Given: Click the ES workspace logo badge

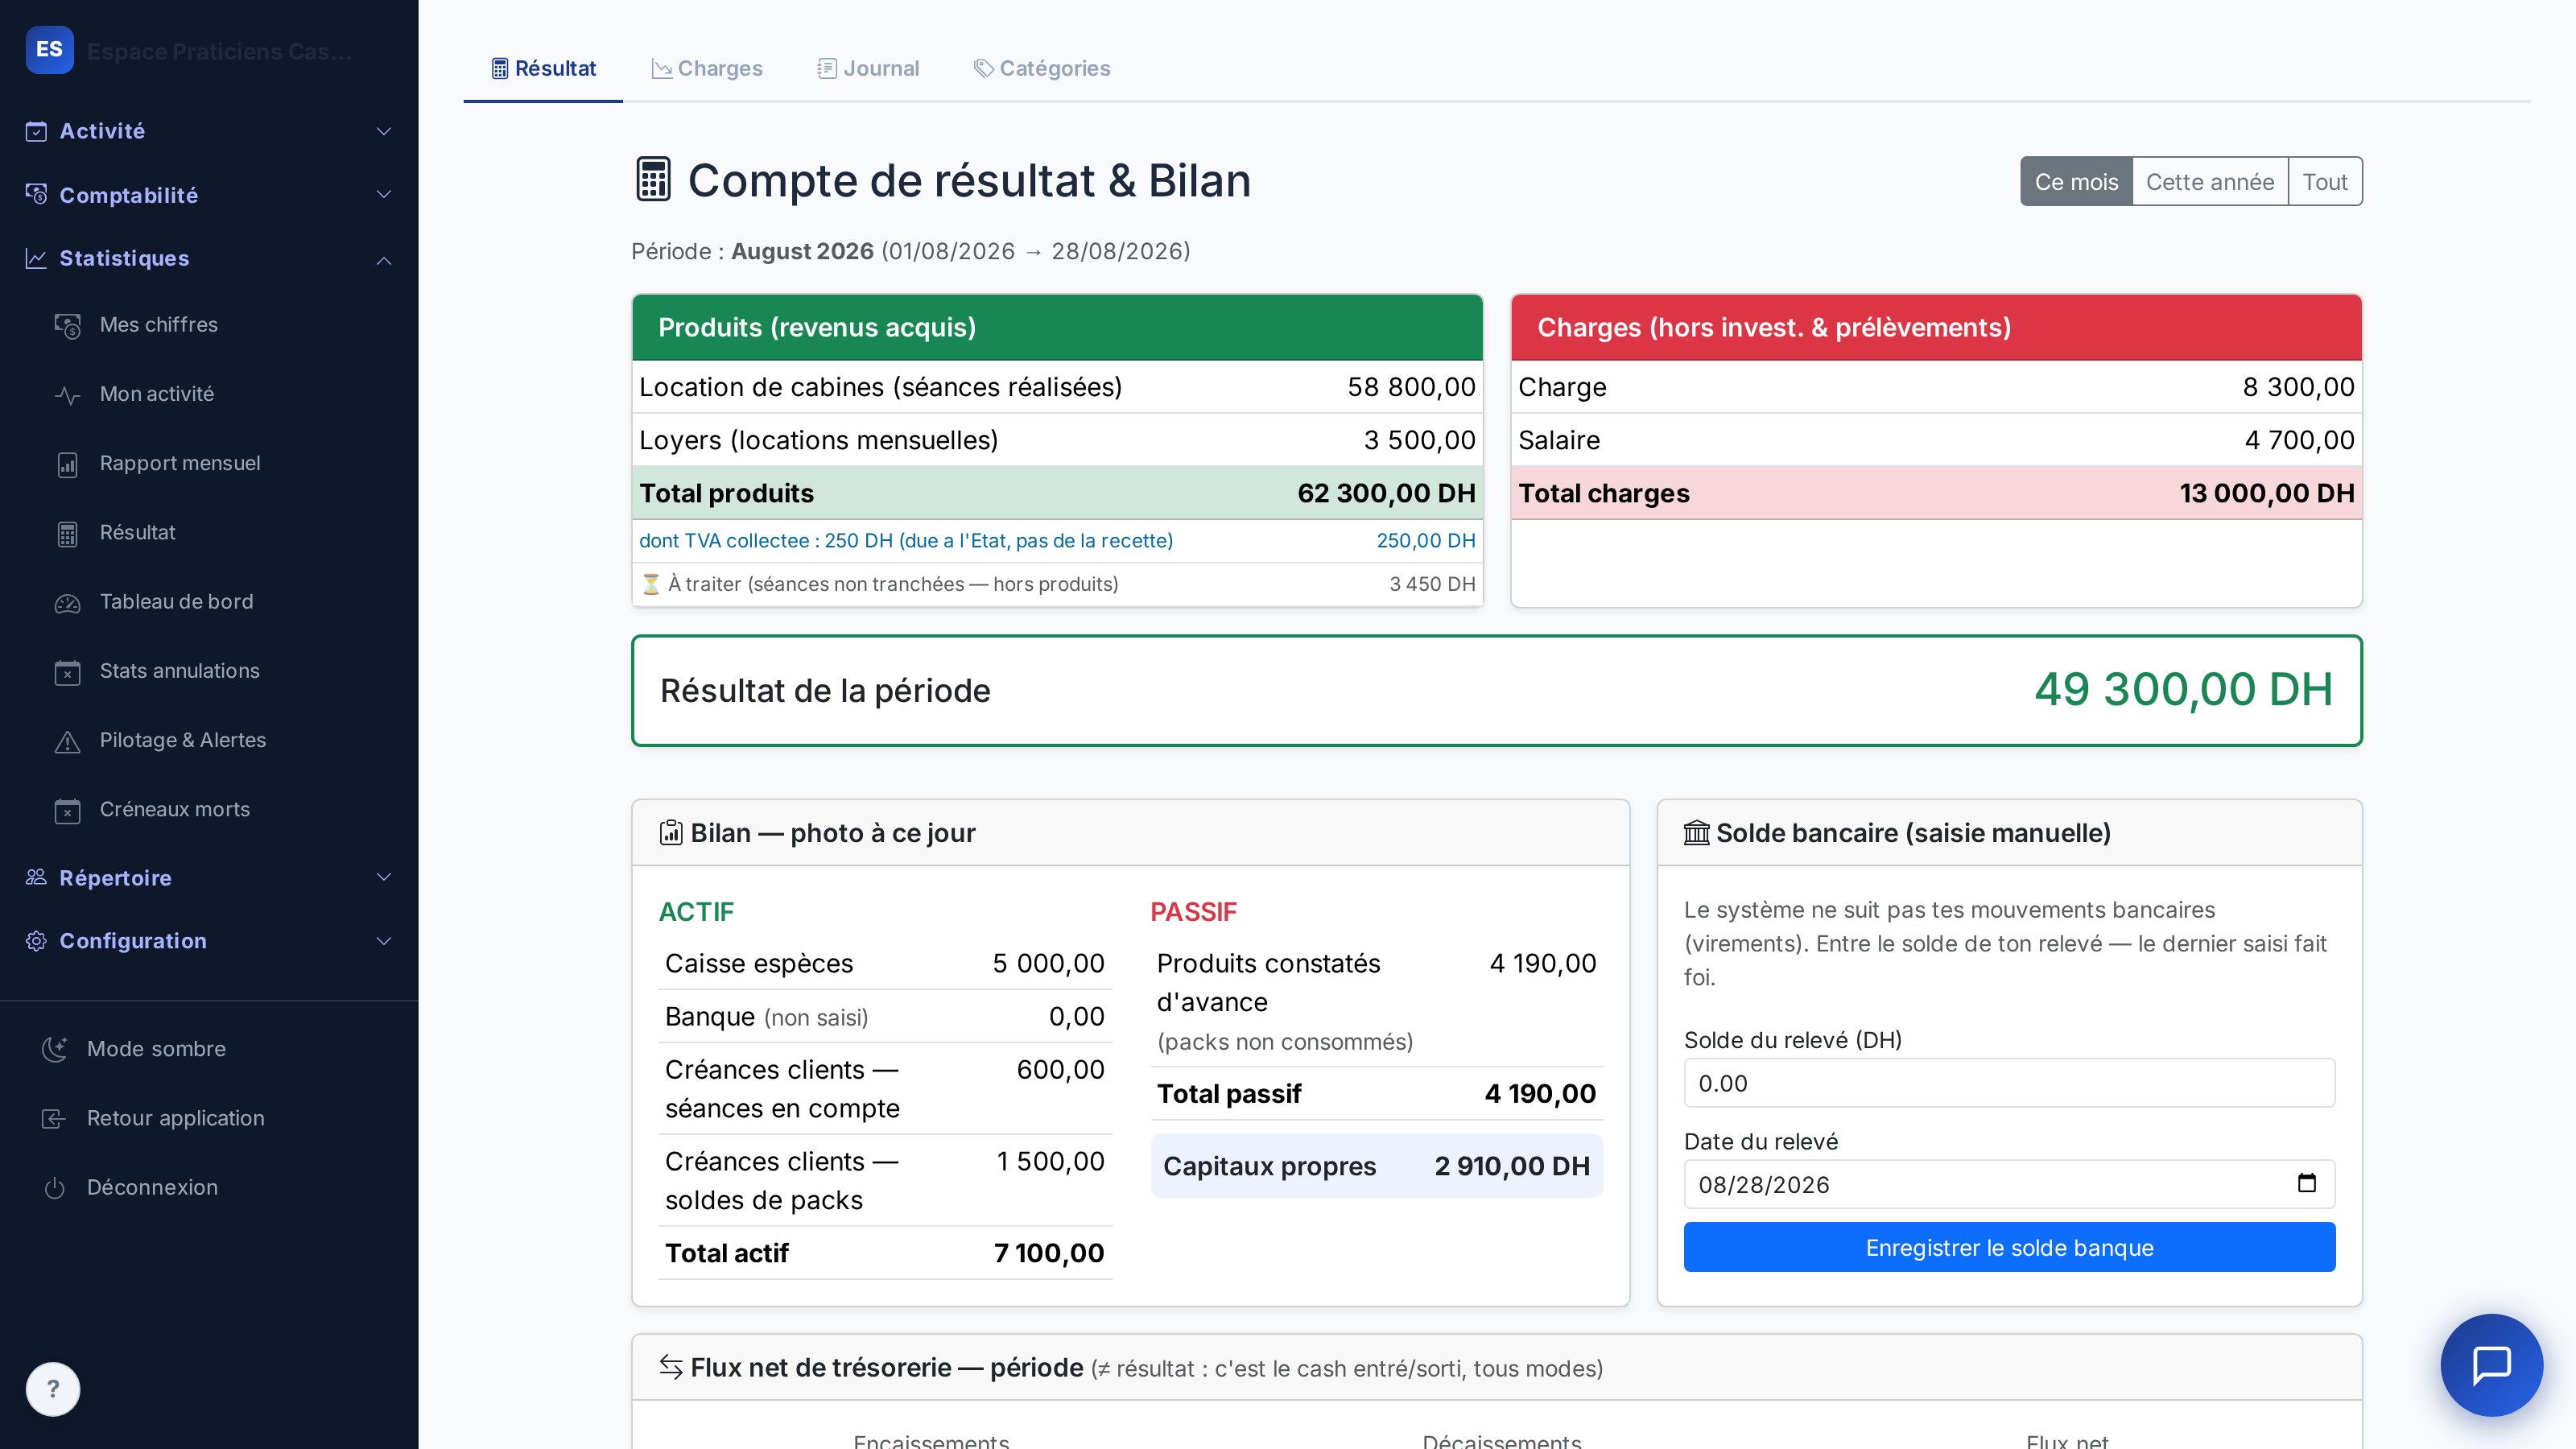Looking at the screenshot, I should coord(49,49).
